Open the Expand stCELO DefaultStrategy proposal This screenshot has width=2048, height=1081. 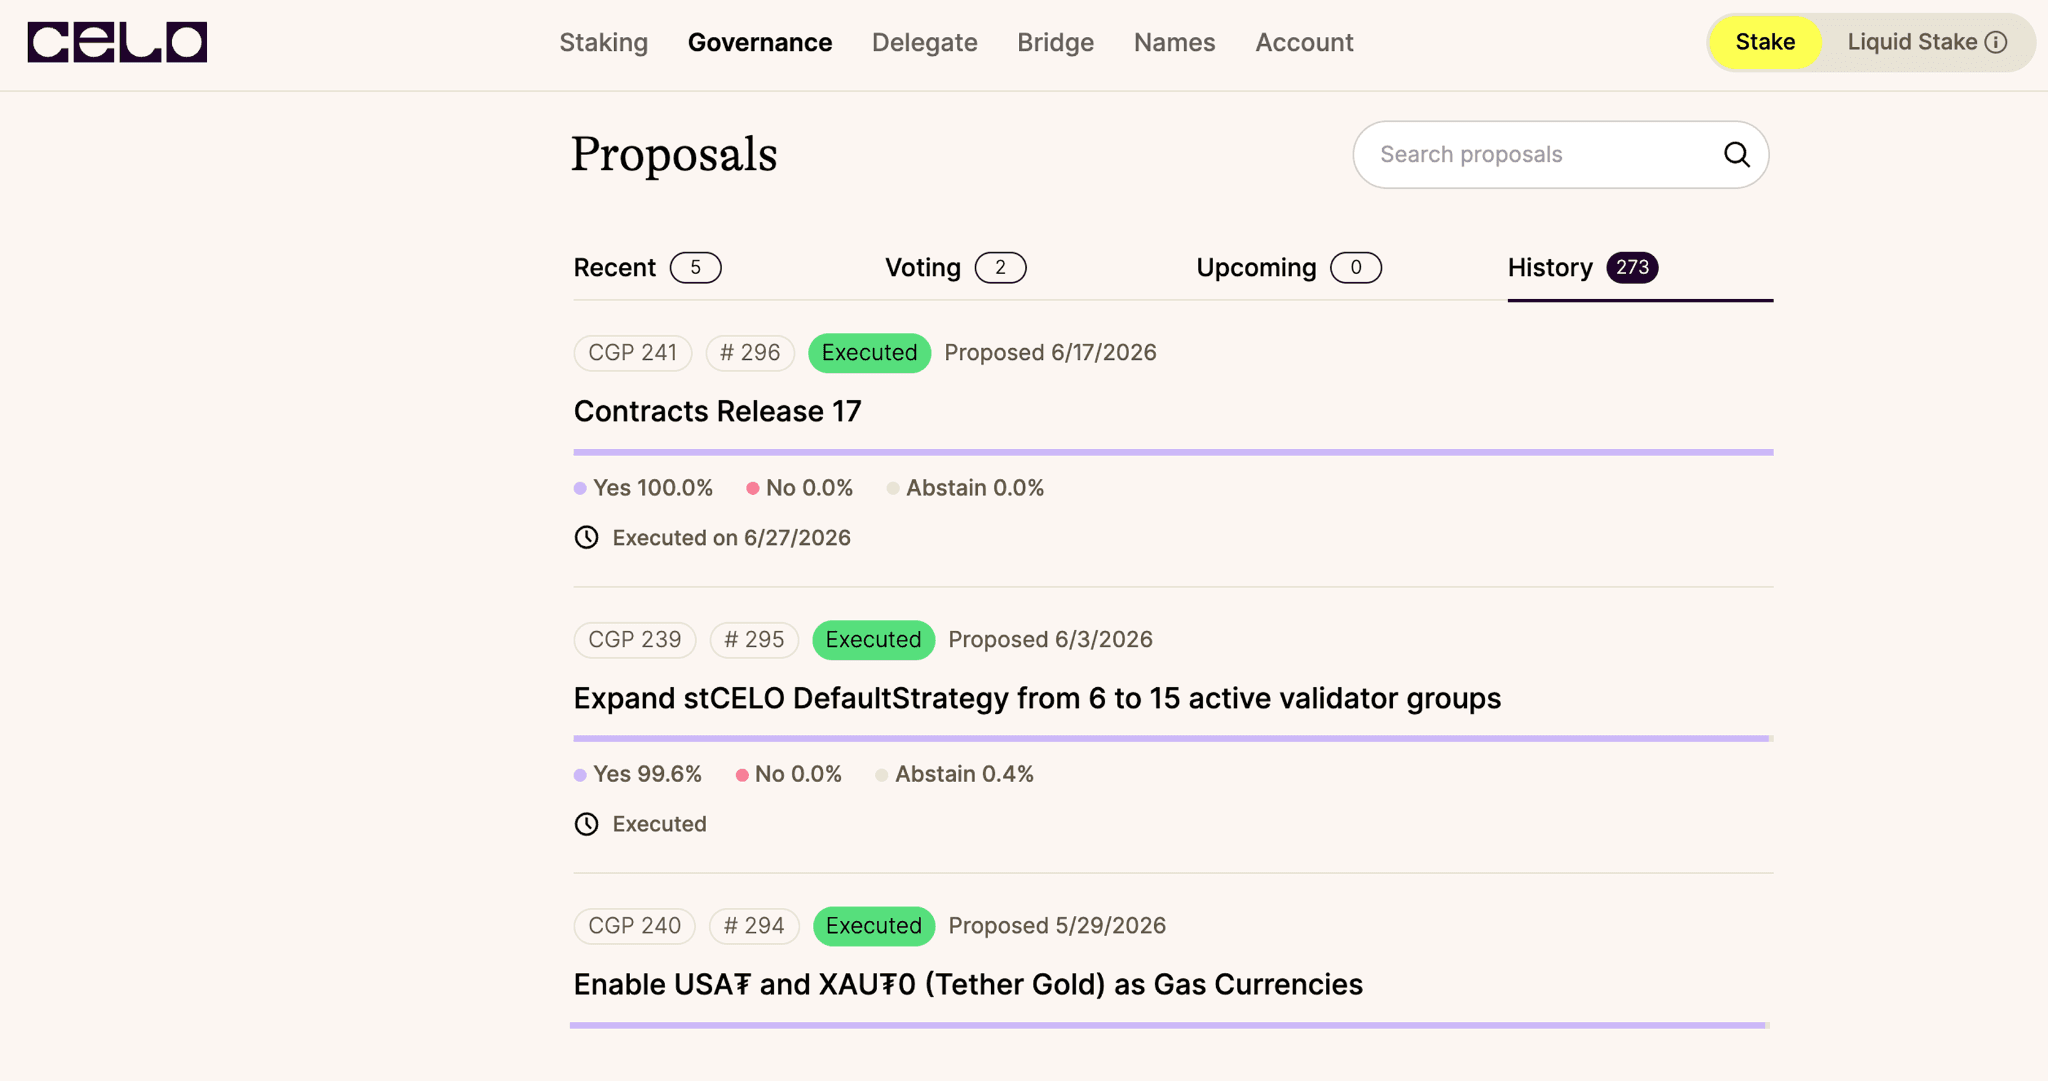point(1037,698)
